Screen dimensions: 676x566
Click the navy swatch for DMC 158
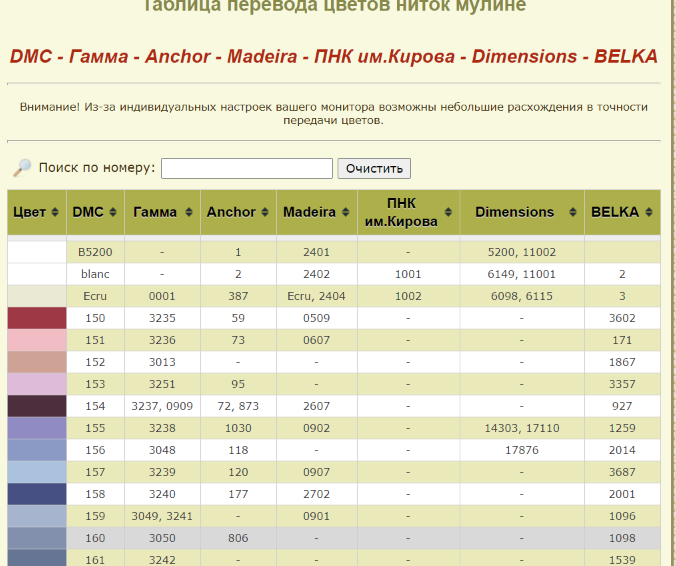tap(37, 494)
